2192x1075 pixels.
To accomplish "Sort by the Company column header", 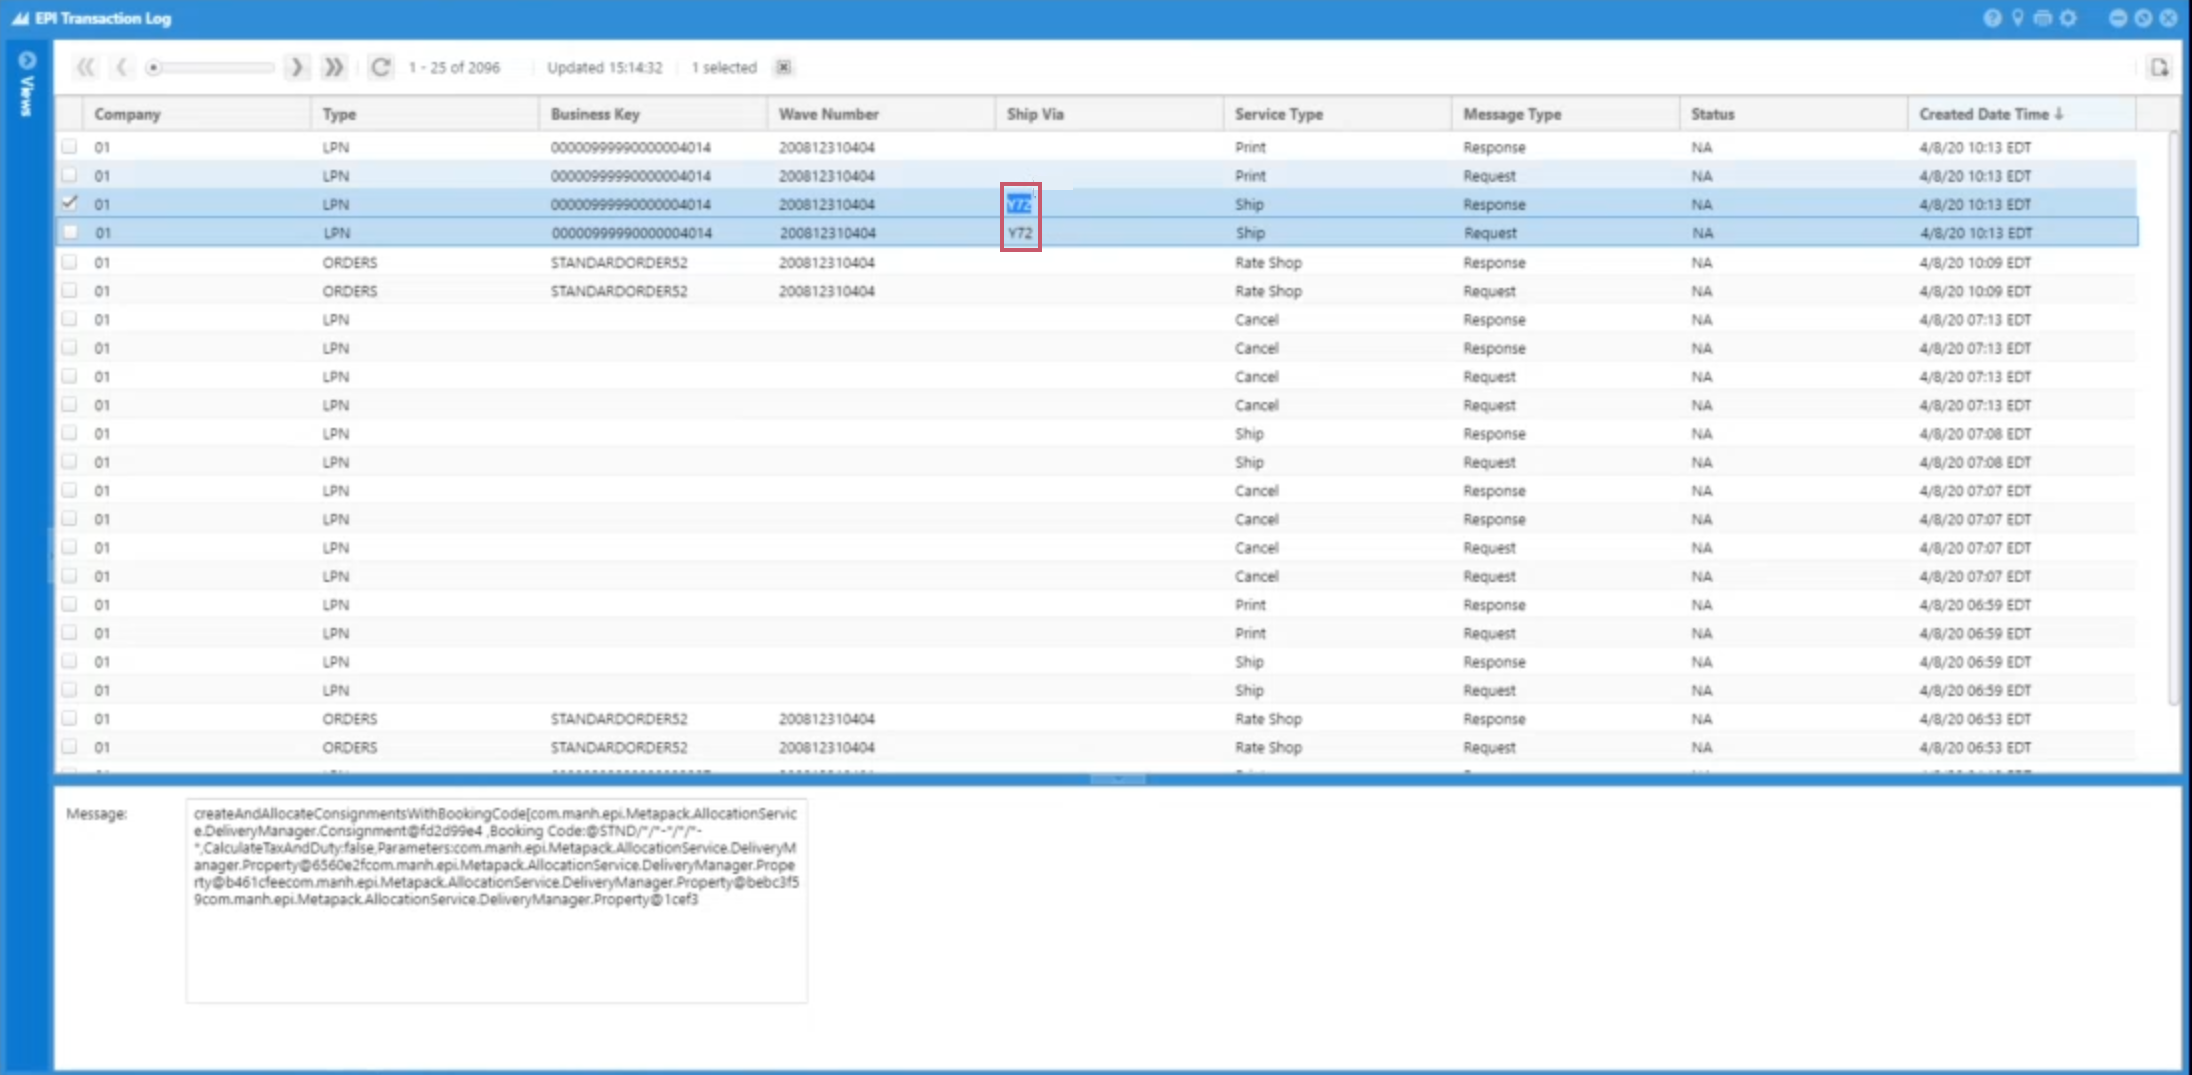I will point(197,114).
